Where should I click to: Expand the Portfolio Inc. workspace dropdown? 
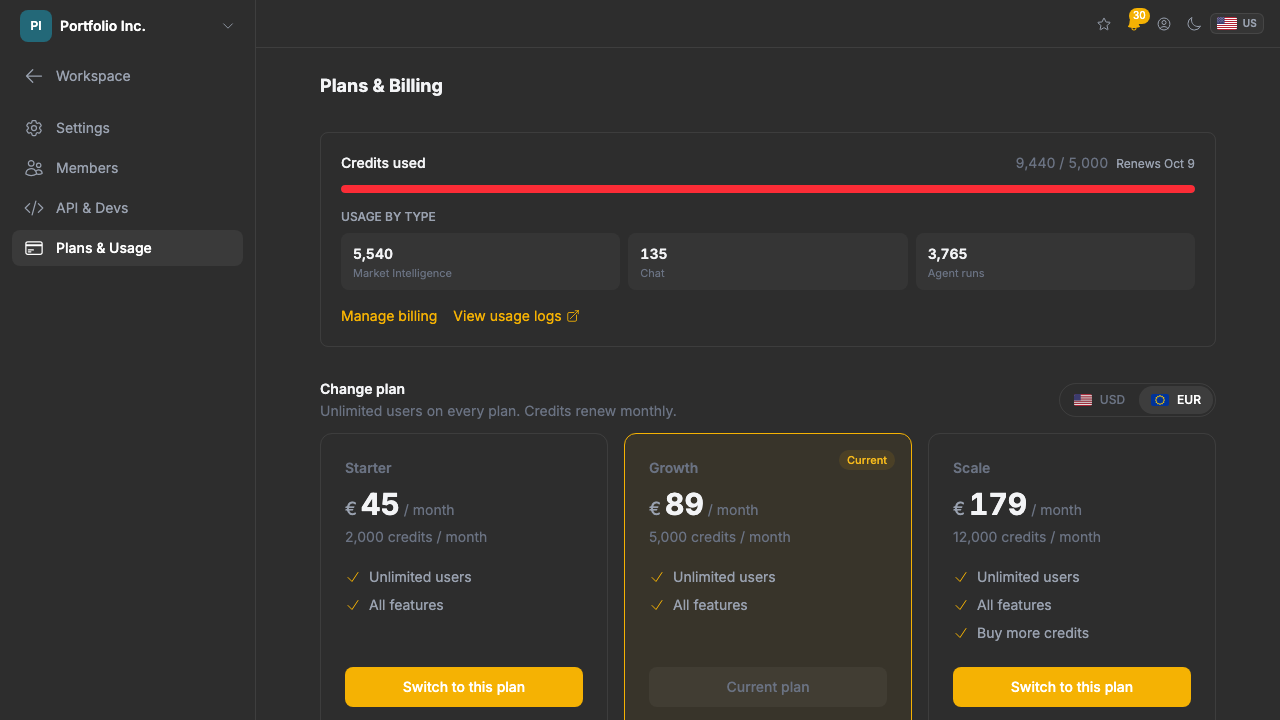tap(228, 26)
